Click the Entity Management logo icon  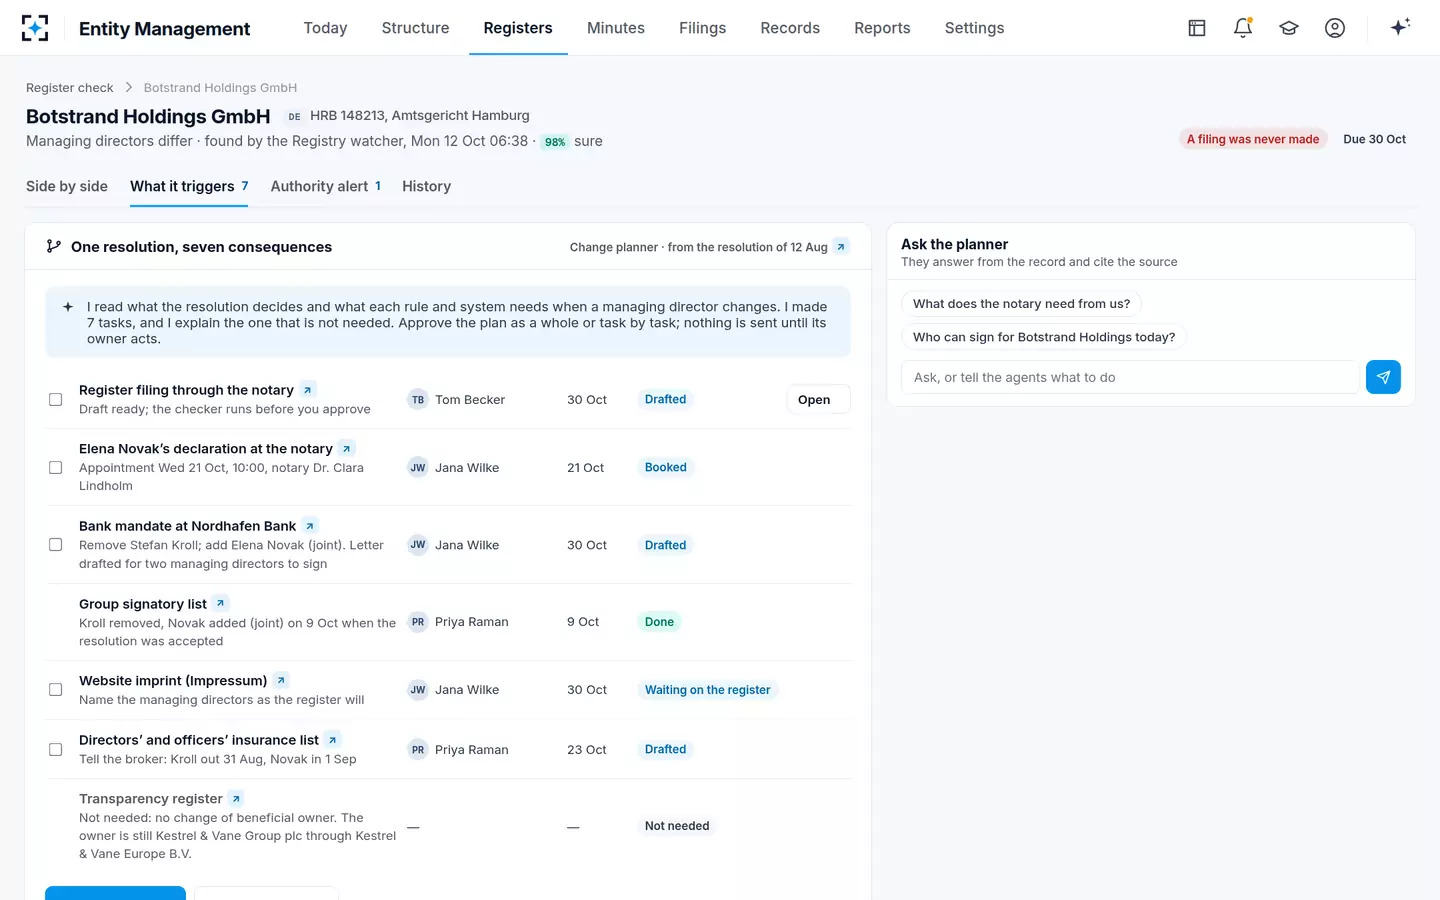pos(35,28)
